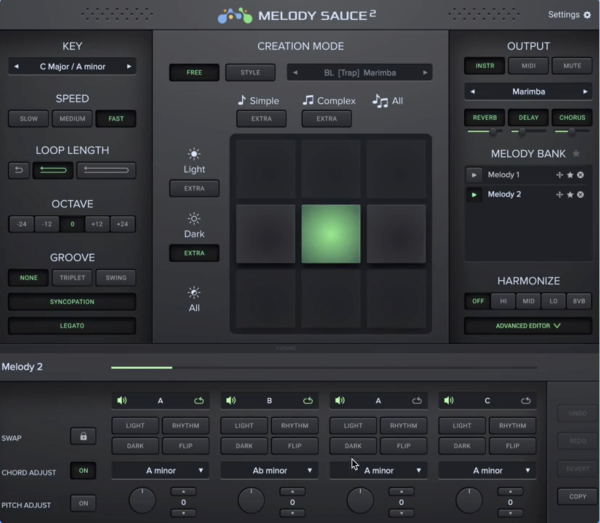
Task: Switch creation mode to Style
Action: (250, 72)
